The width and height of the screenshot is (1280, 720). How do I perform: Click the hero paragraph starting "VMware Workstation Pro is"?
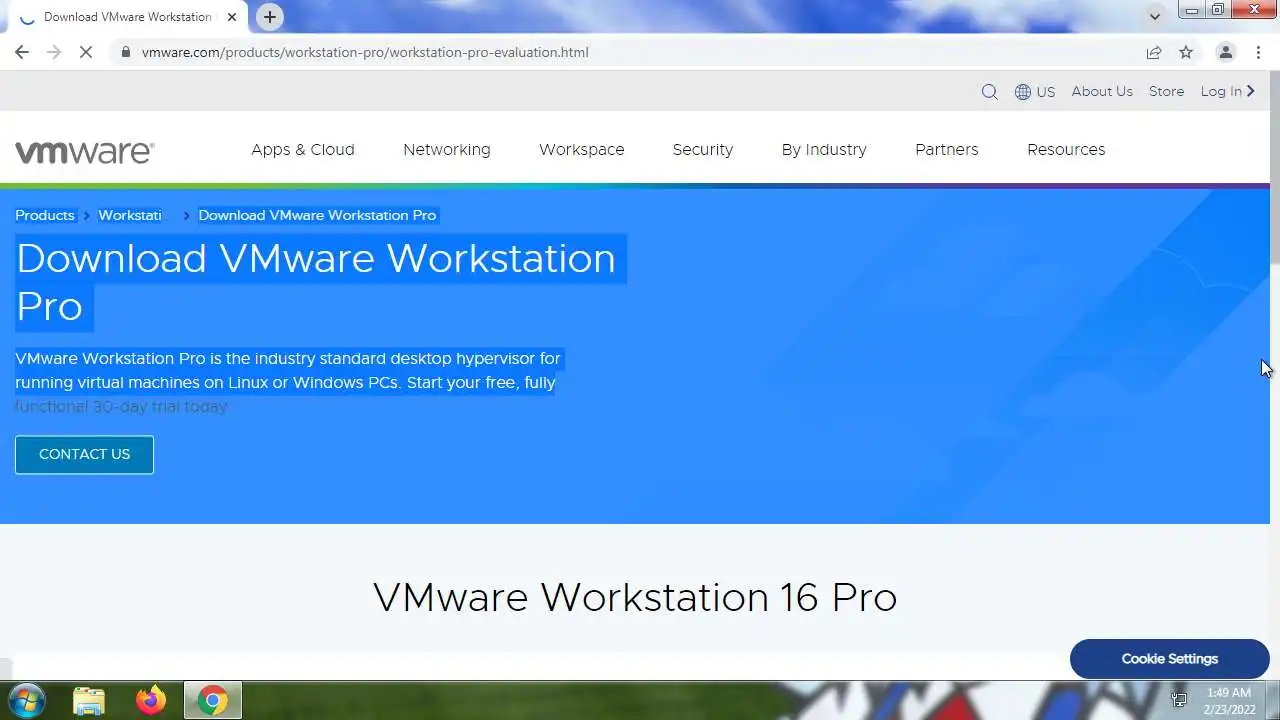coord(288,382)
